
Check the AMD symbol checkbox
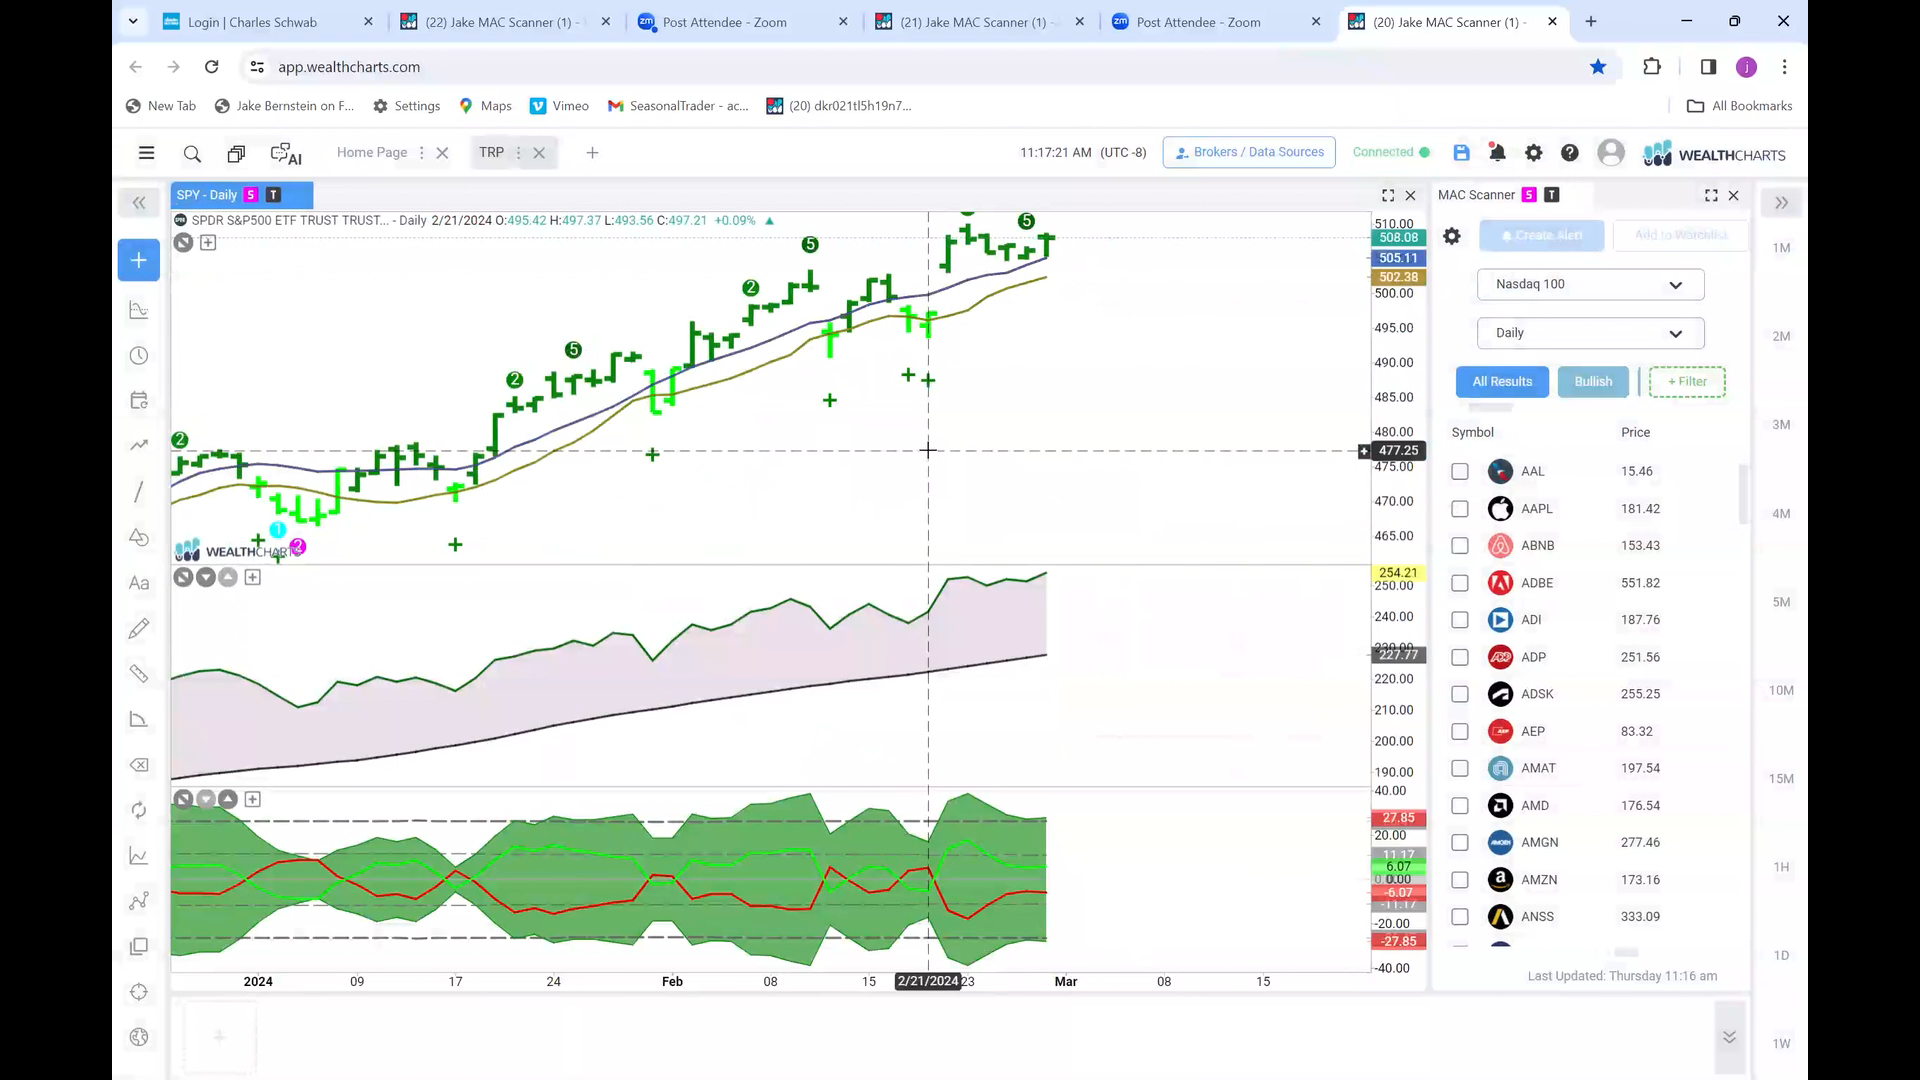point(1460,806)
